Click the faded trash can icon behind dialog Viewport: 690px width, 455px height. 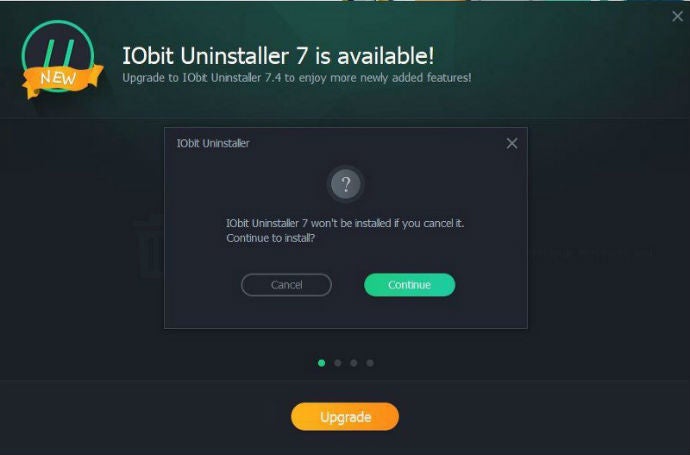(149, 246)
